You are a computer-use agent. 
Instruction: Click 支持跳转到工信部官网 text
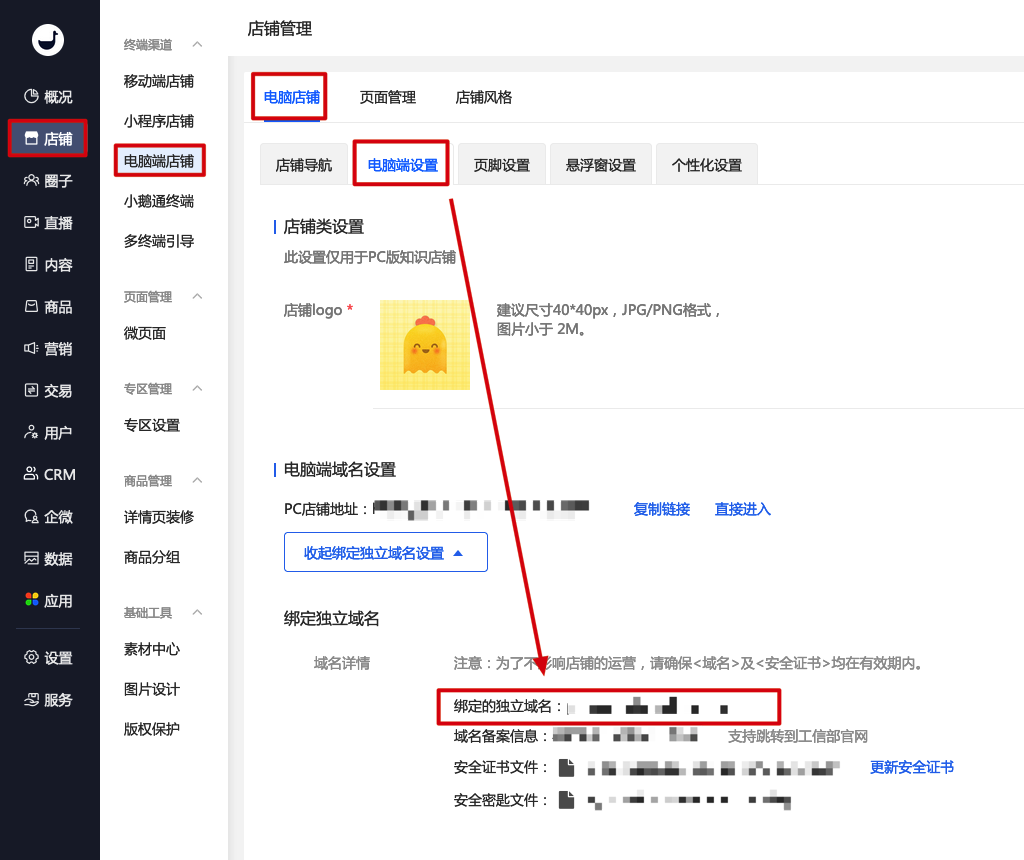tap(798, 737)
